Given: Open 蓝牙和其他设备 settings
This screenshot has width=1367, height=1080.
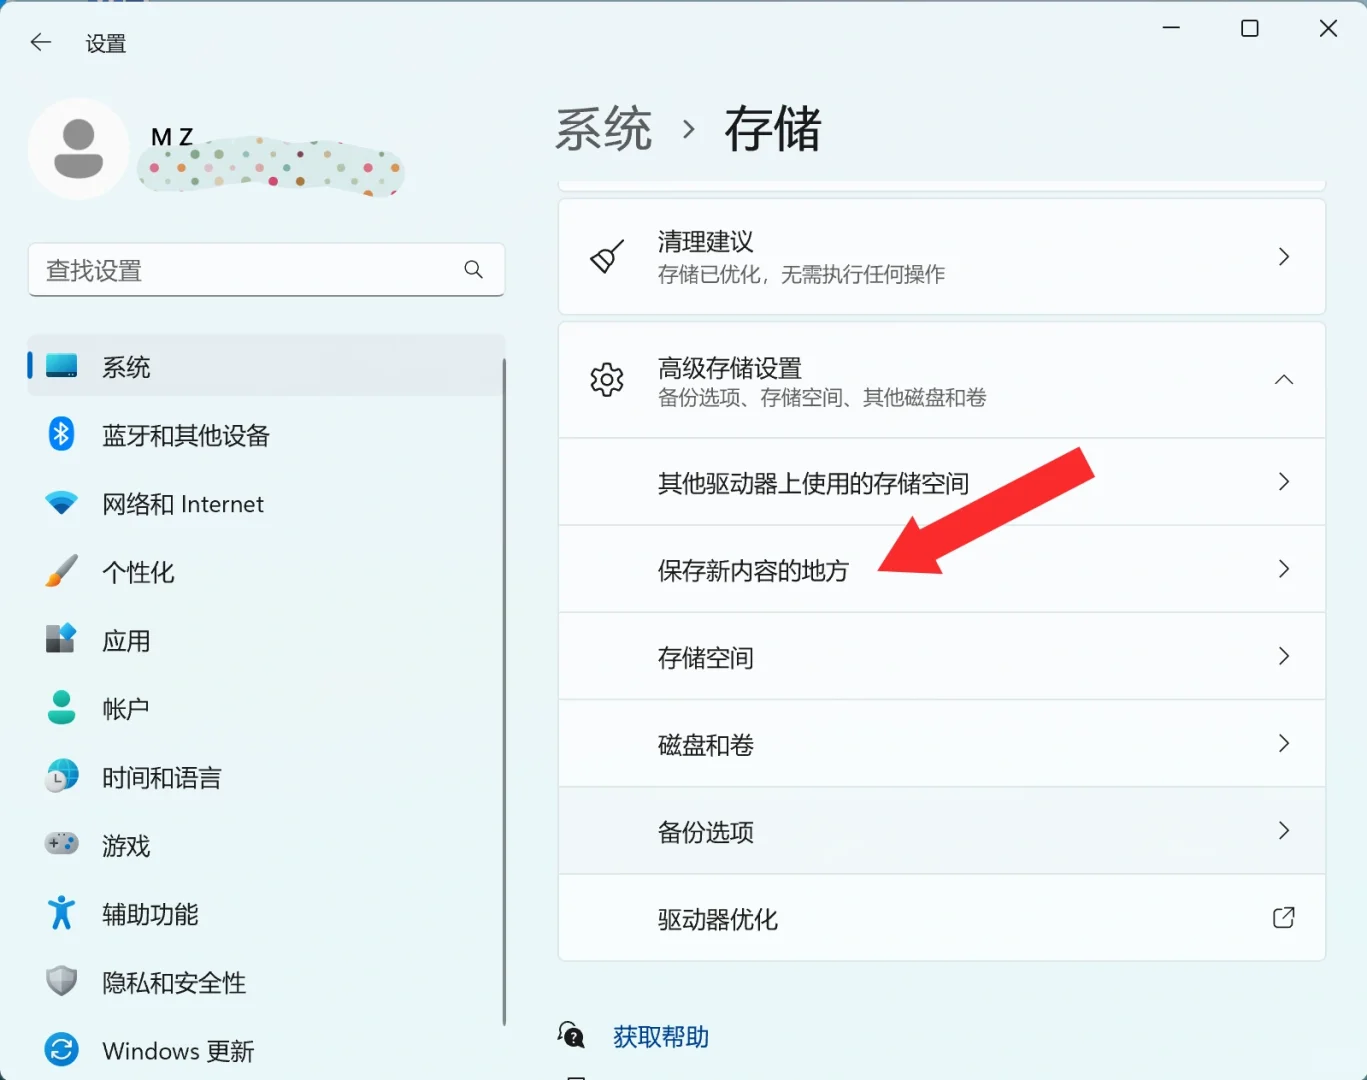Looking at the screenshot, I should [x=266, y=434].
